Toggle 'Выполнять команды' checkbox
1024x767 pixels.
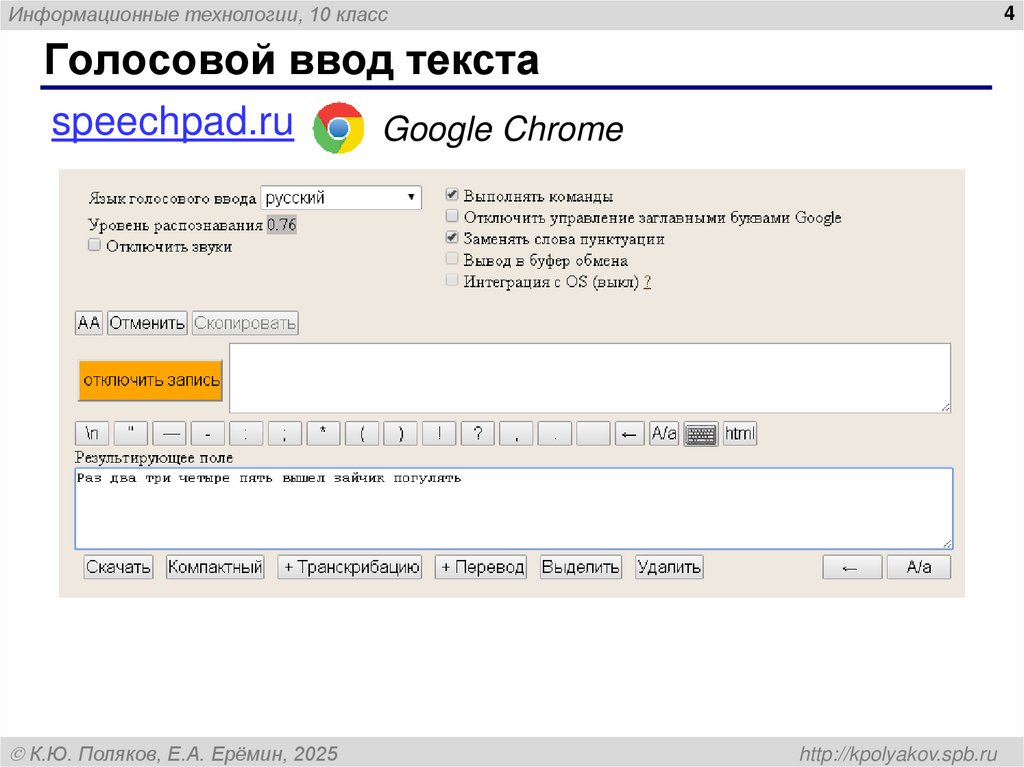coord(452,195)
